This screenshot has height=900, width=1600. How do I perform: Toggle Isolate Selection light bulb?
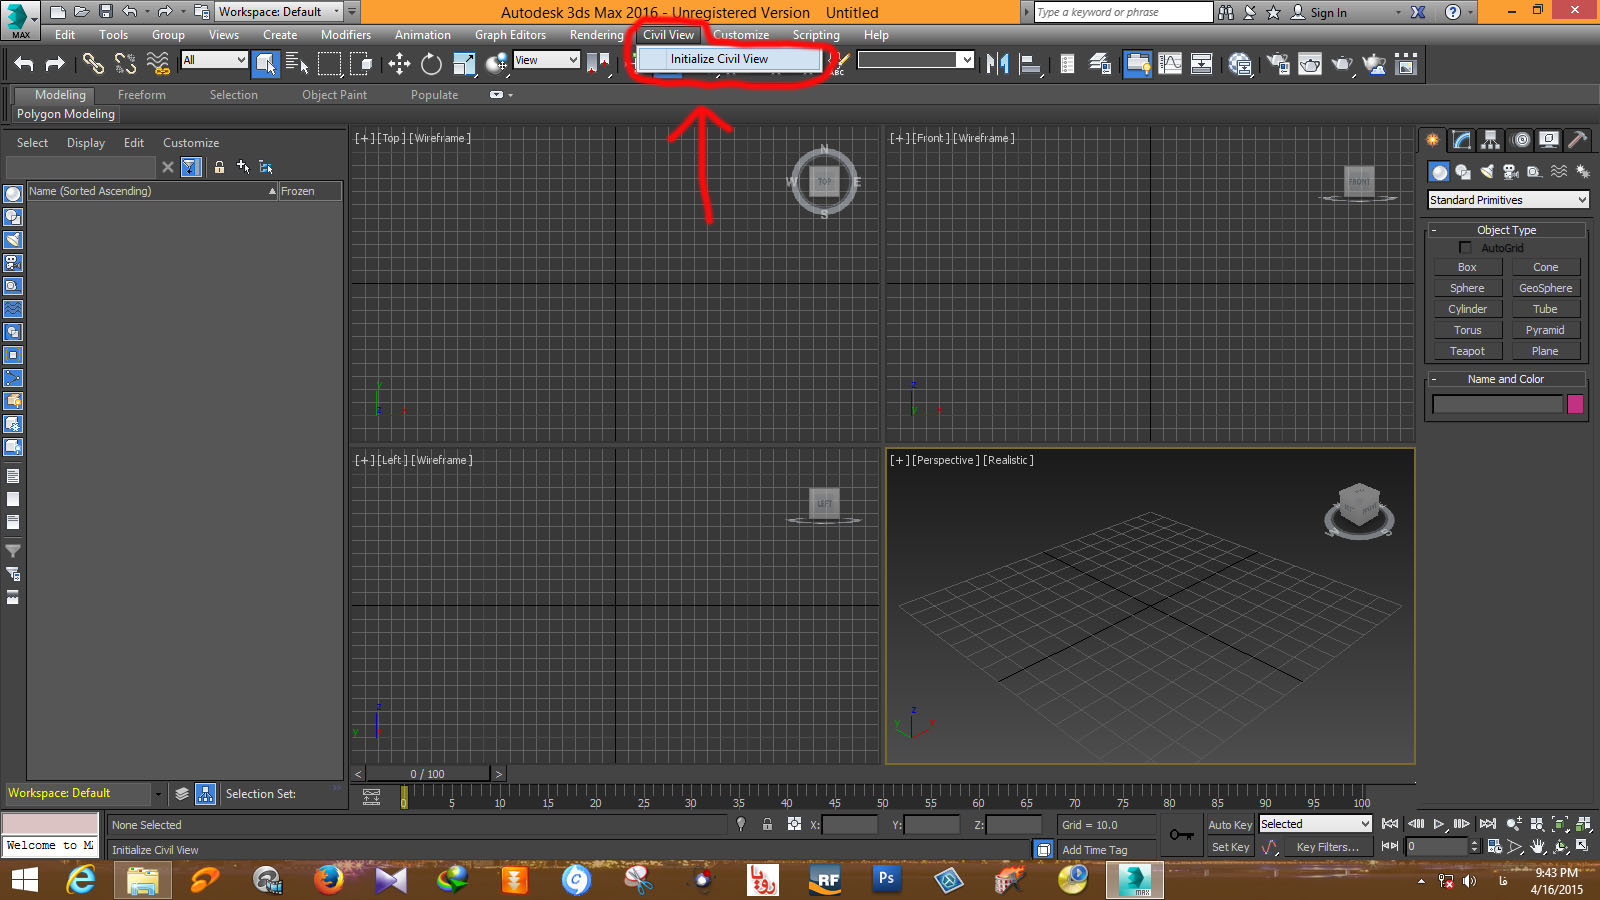[741, 825]
